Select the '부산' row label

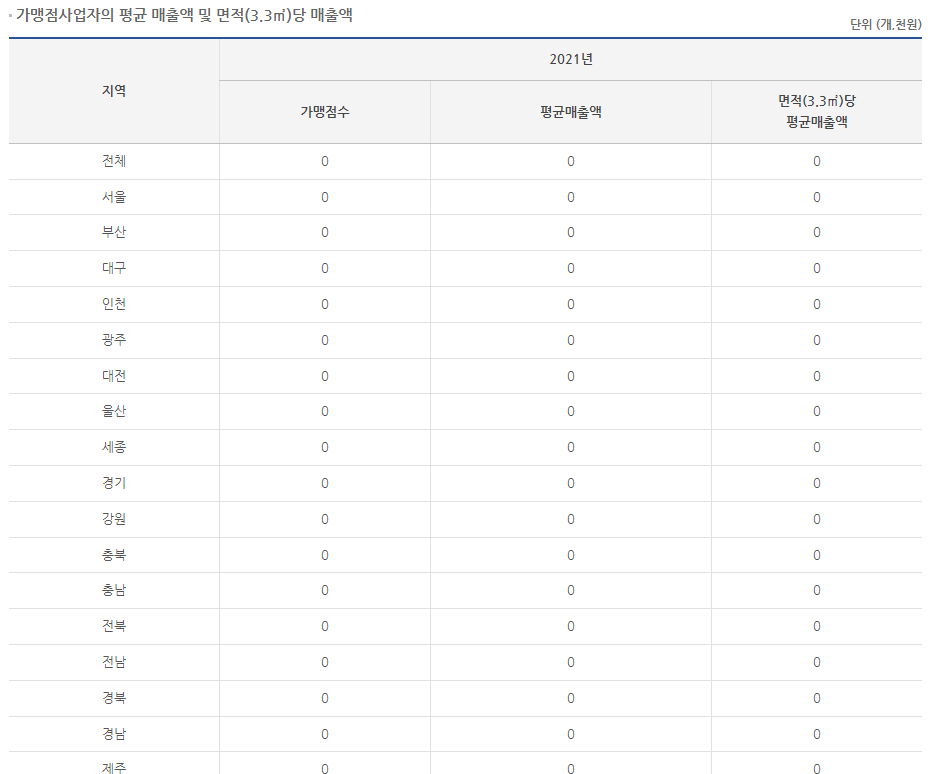click(114, 232)
